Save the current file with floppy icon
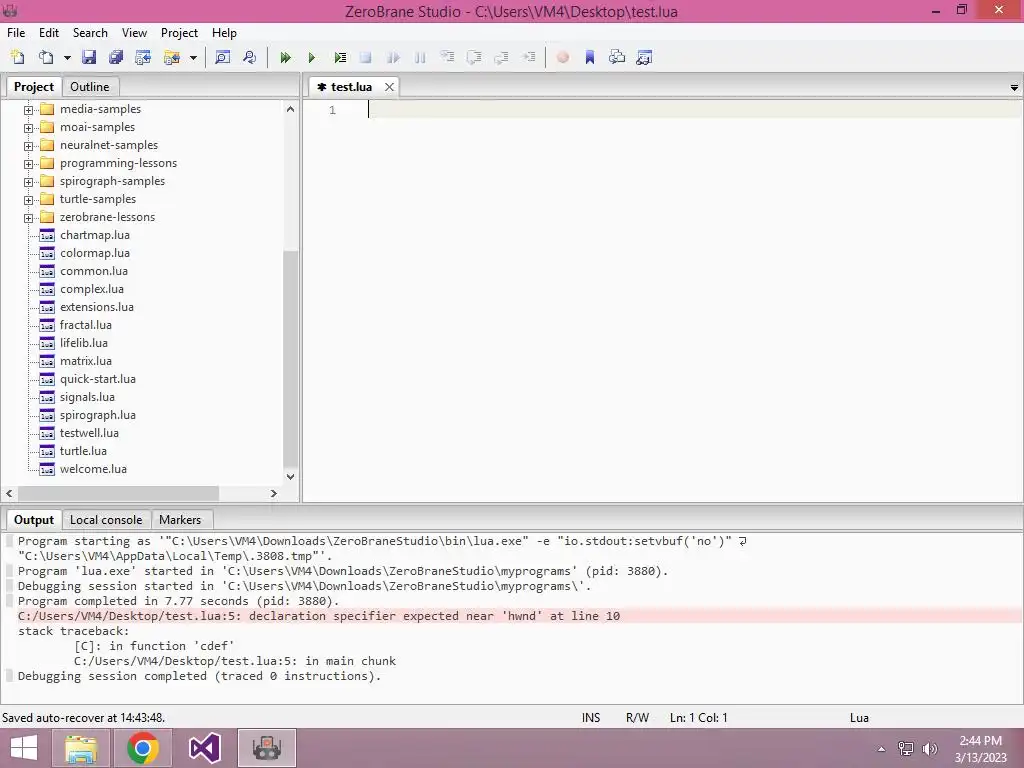This screenshot has width=1024, height=768. click(89, 57)
